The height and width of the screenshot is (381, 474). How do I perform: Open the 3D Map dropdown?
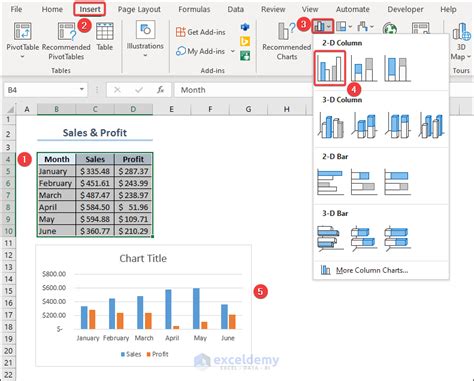(x=461, y=41)
